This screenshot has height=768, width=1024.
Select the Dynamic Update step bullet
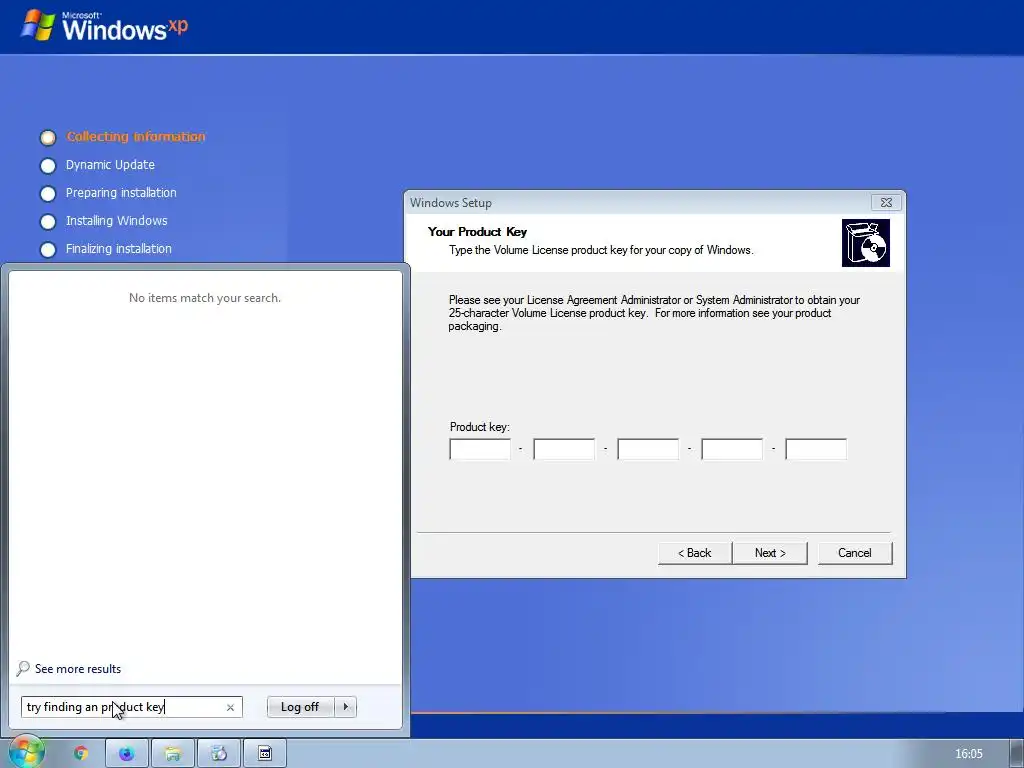click(48, 166)
